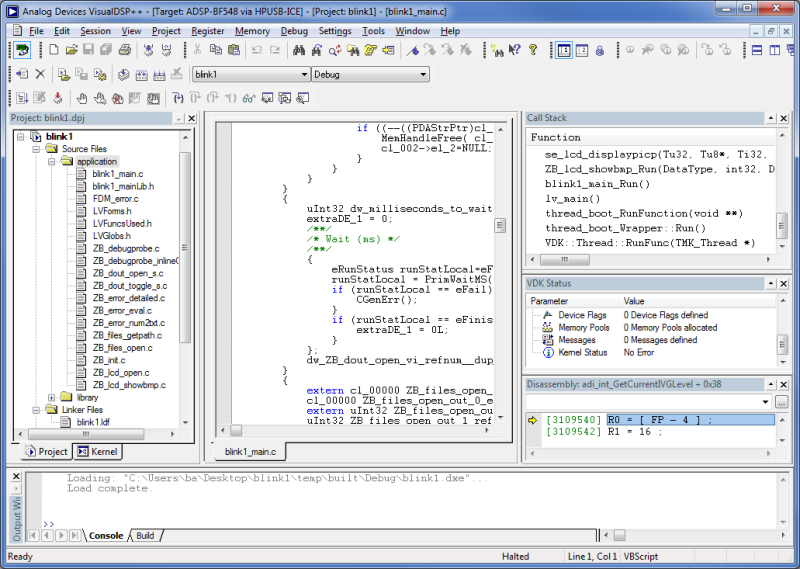Click the Find binoculars icon
This screenshot has height=569, width=800.
tap(299, 50)
